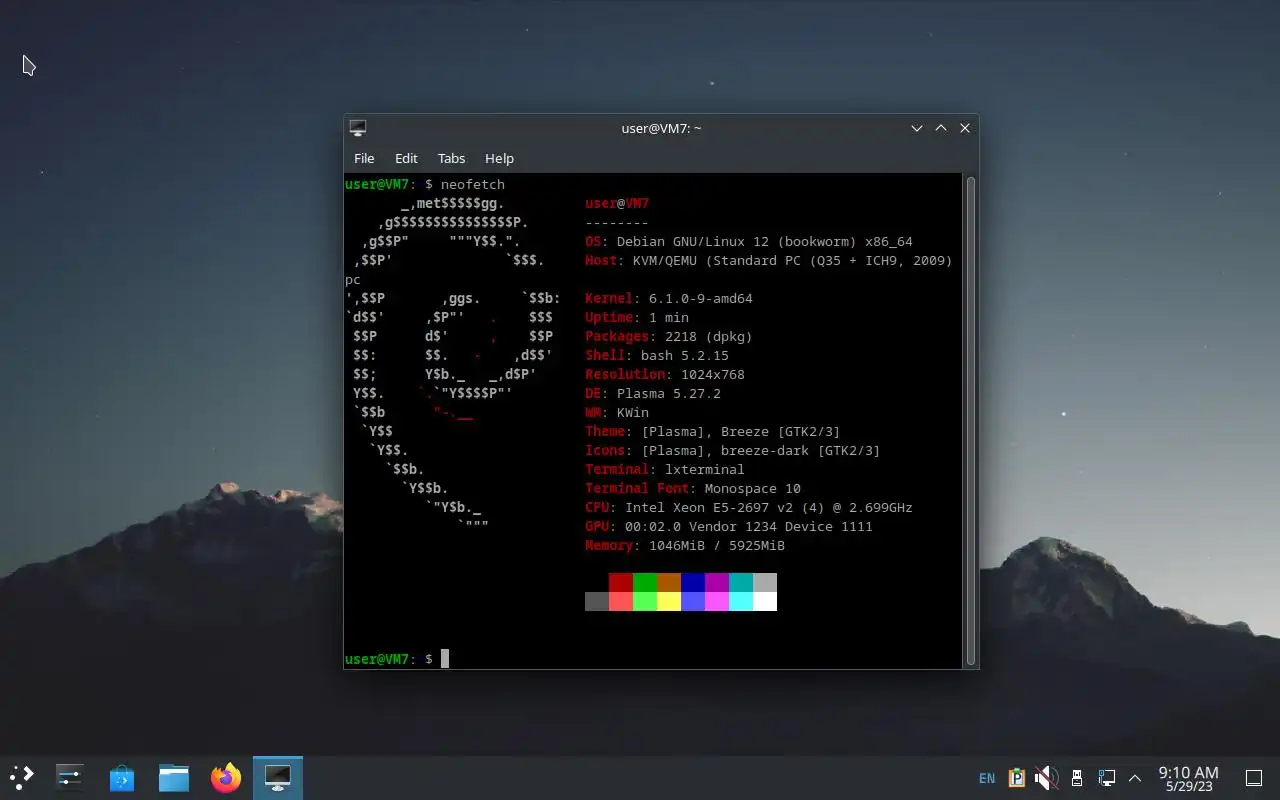Open the Help menu
The height and width of the screenshot is (800, 1280).
pos(499,158)
